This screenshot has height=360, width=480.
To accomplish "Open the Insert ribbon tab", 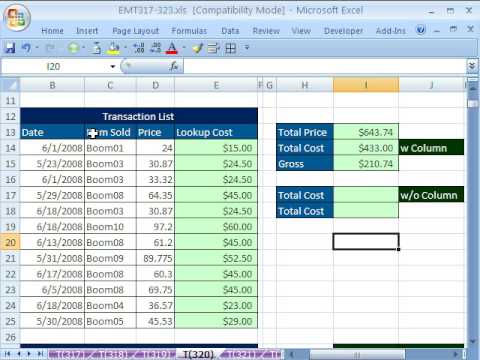I will coord(87,31).
